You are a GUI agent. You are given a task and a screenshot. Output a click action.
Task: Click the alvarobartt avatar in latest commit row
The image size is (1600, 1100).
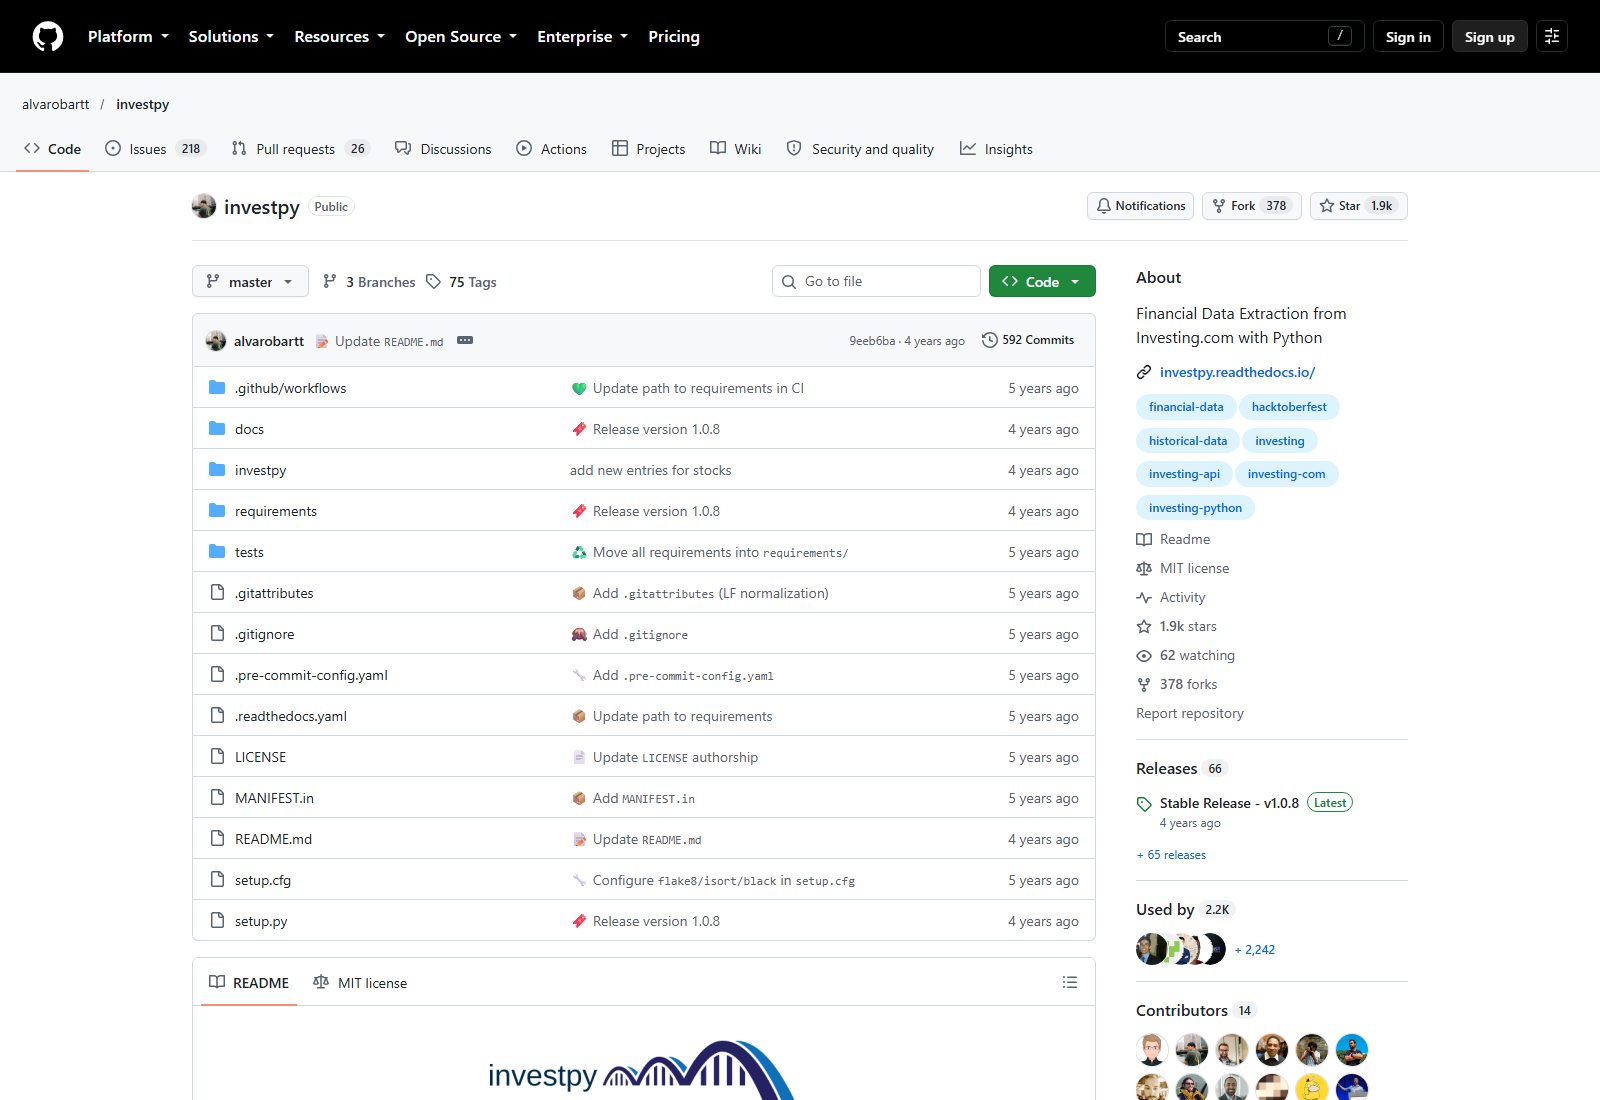pyautogui.click(x=216, y=341)
